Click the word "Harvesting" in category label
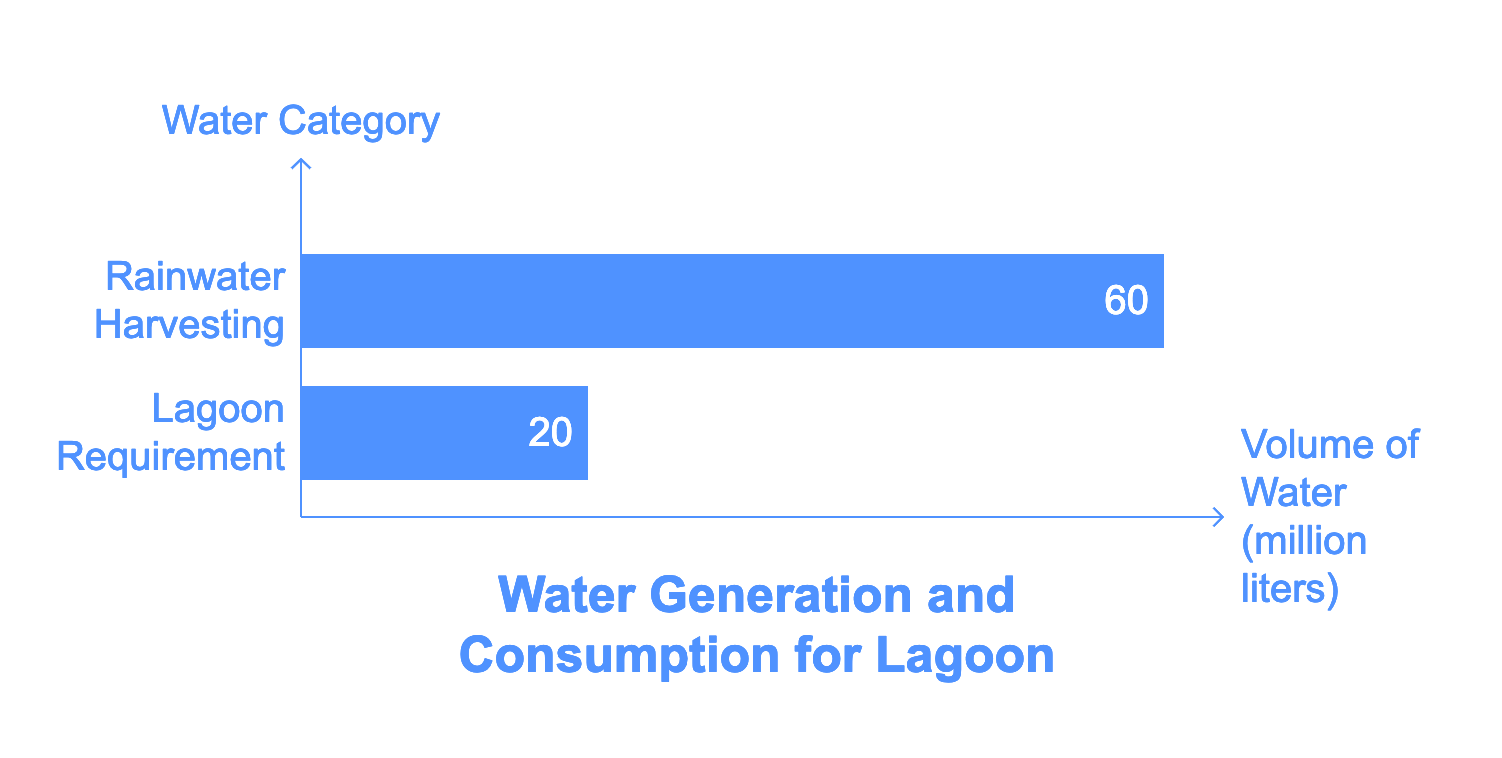The width and height of the screenshot is (1502, 758). [x=190, y=325]
